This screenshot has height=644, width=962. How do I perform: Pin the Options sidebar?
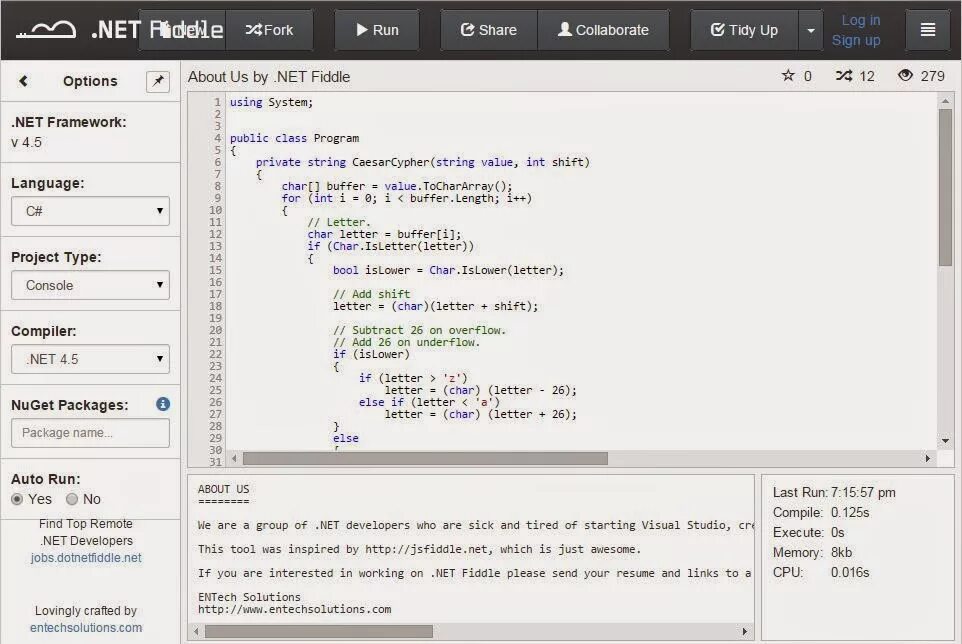tap(158, 81)
